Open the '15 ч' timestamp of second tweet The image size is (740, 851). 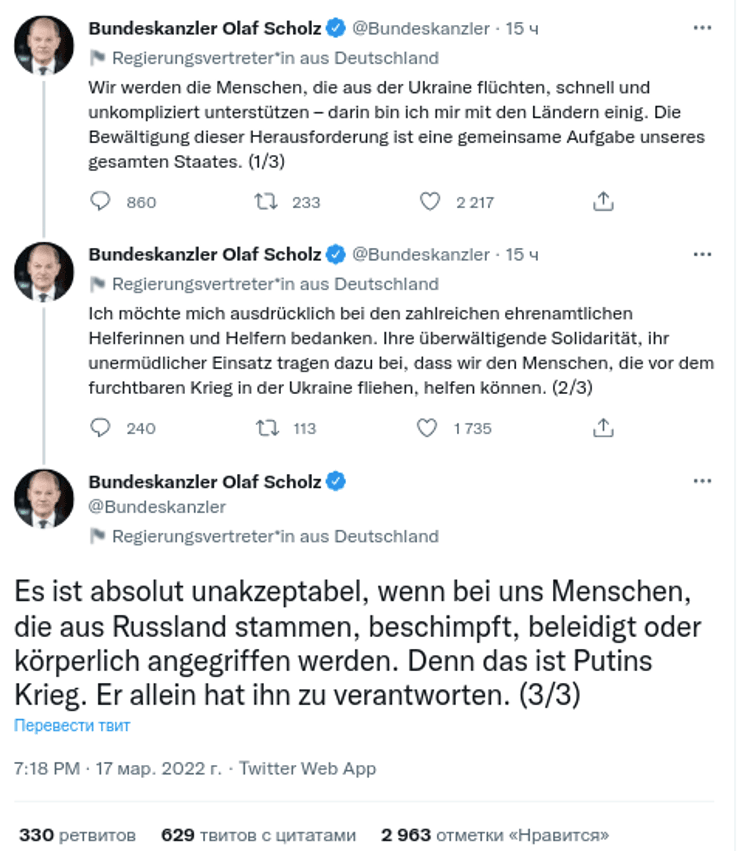pos(522,255)
